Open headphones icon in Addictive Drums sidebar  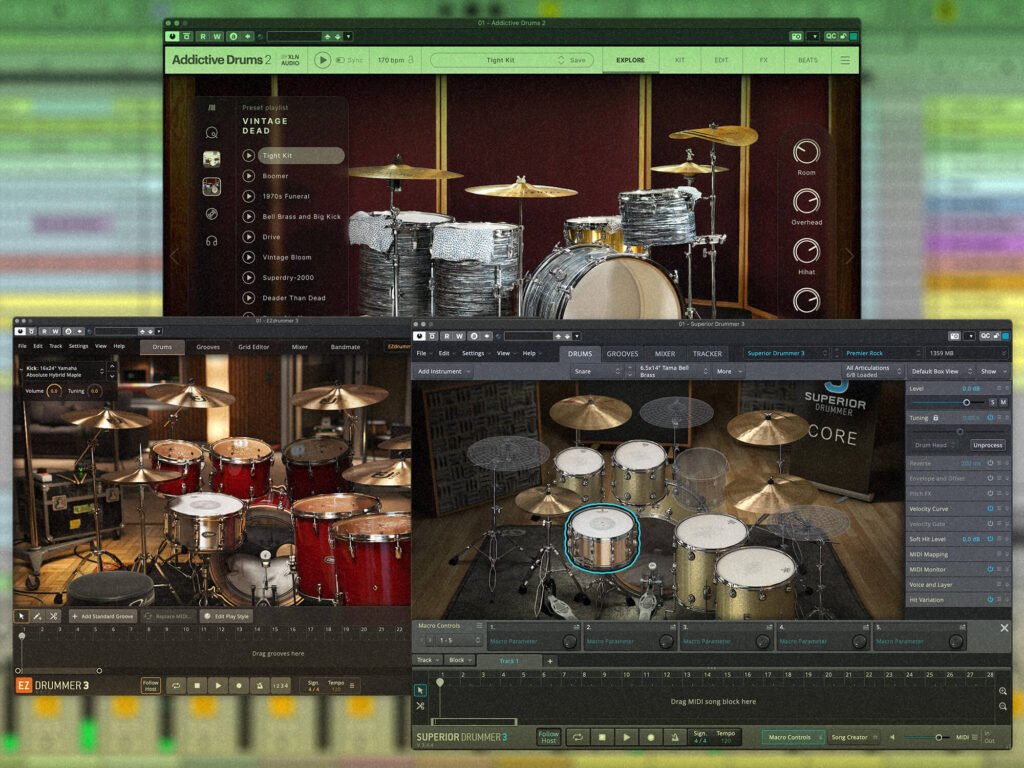point(212,241)
